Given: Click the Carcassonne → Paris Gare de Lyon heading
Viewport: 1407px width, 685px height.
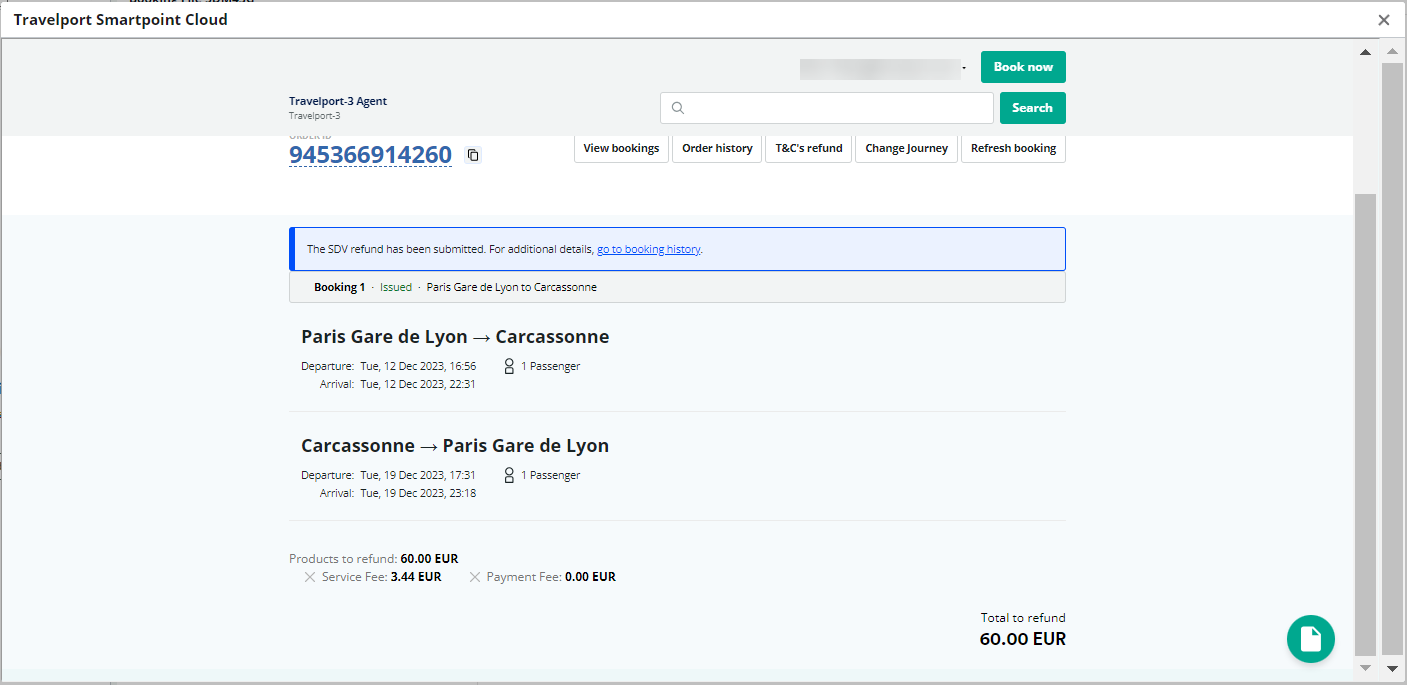Looking at the screenshot, I should point(455,446).
